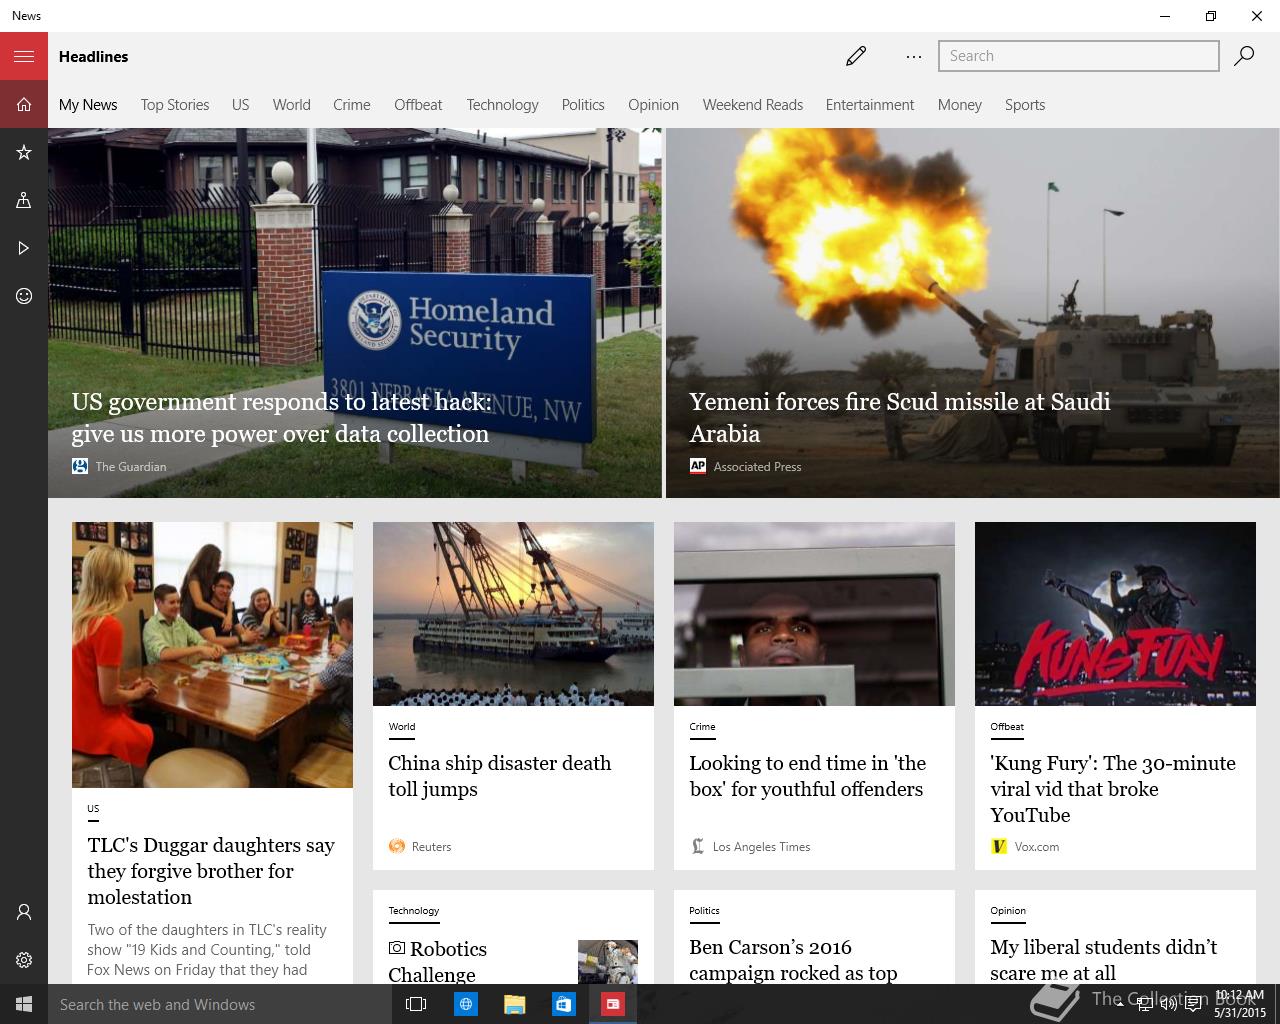
Task: Open Task View in the taskbar
Action: [416, 1004]
